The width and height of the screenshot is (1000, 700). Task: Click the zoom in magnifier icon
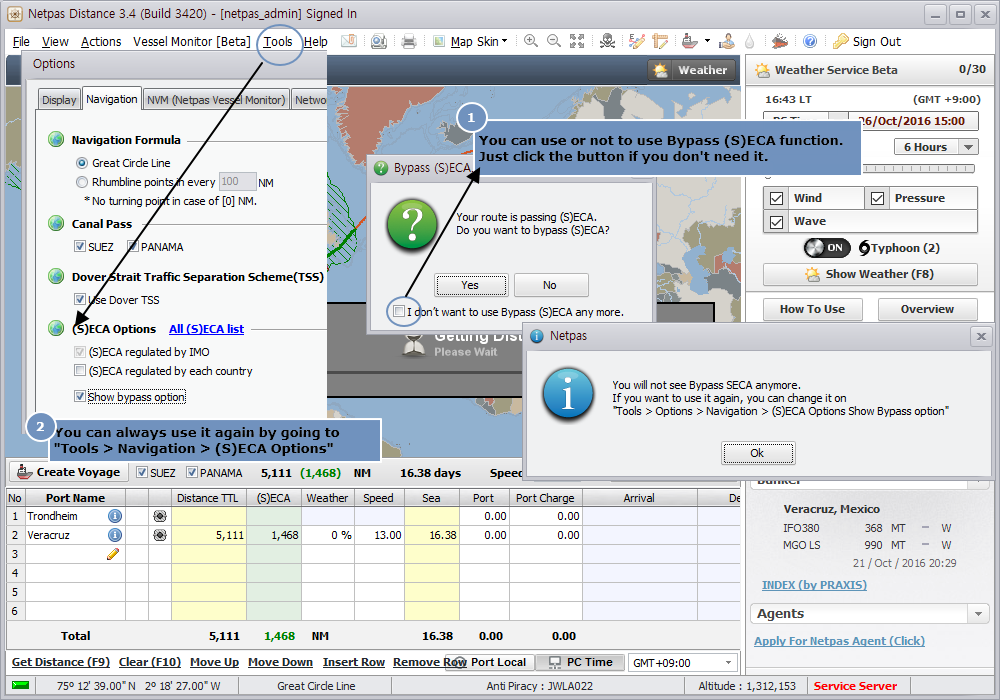click(530, 41)
